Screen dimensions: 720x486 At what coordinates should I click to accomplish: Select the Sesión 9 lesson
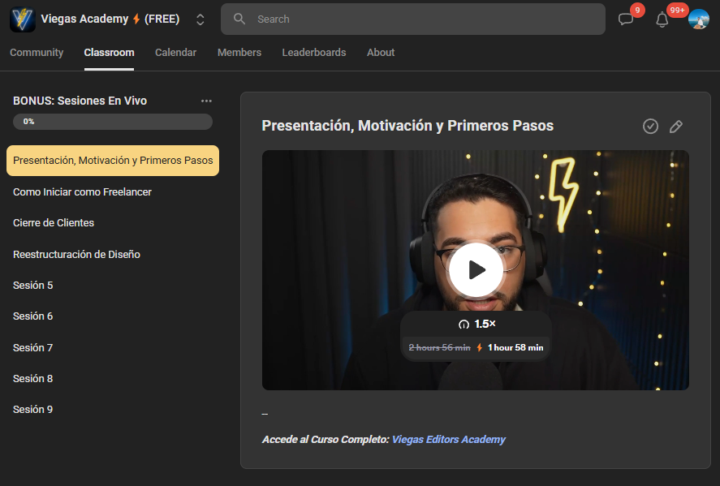pyautogui.click(x=33, y=409)
